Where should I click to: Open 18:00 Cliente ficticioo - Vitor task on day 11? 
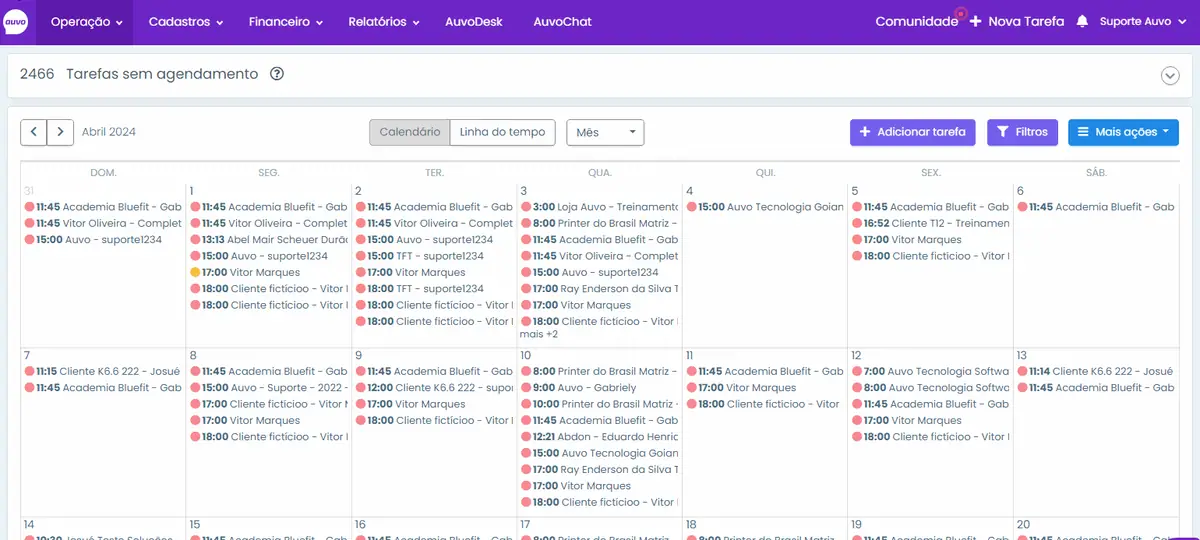click(x=764, y=404)
